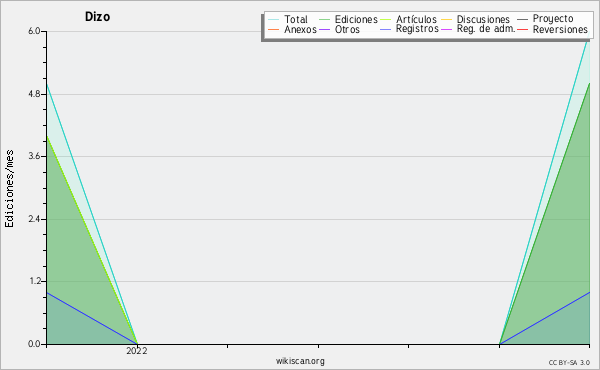600x370 pixels.
Task: Click the red Reversiones color line in legend
Action: [522, 29]
